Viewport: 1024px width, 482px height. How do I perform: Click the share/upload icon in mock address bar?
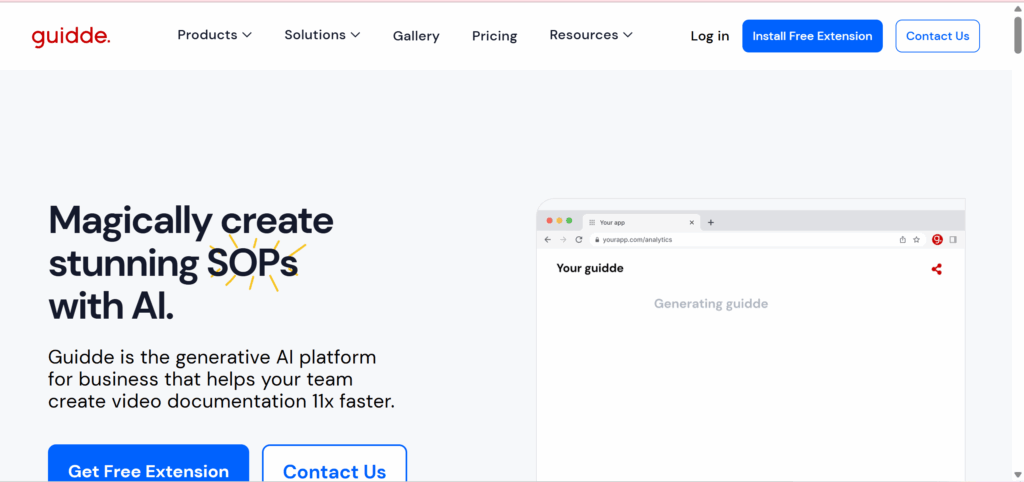902,240
